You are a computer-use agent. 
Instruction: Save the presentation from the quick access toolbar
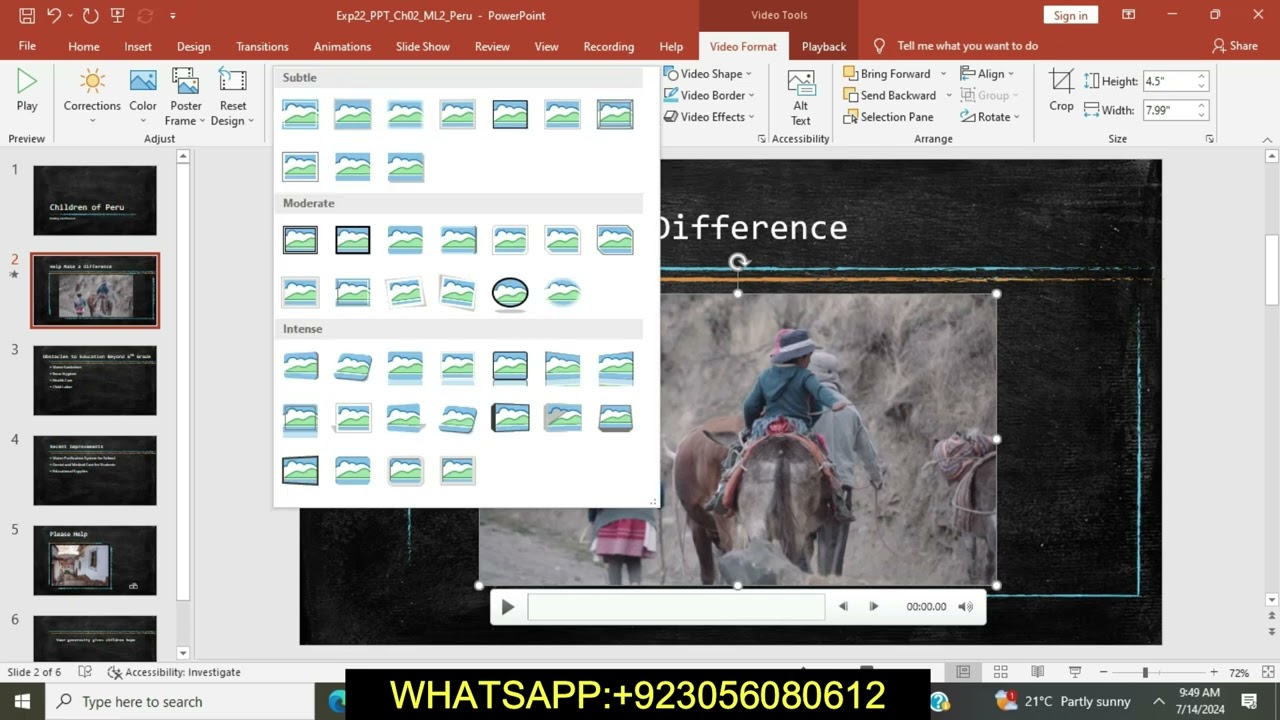[x=27, y=15]
